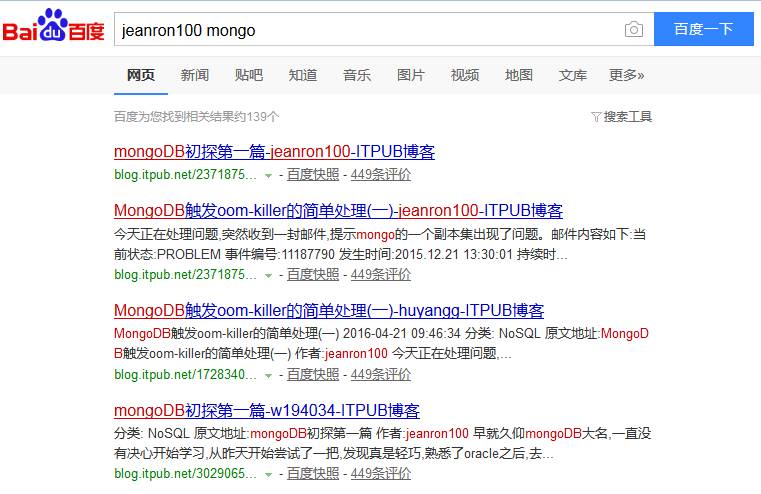
Task: Click the 百度为您找到相关结果约139个 text
Action: click(x=197, y=117)
